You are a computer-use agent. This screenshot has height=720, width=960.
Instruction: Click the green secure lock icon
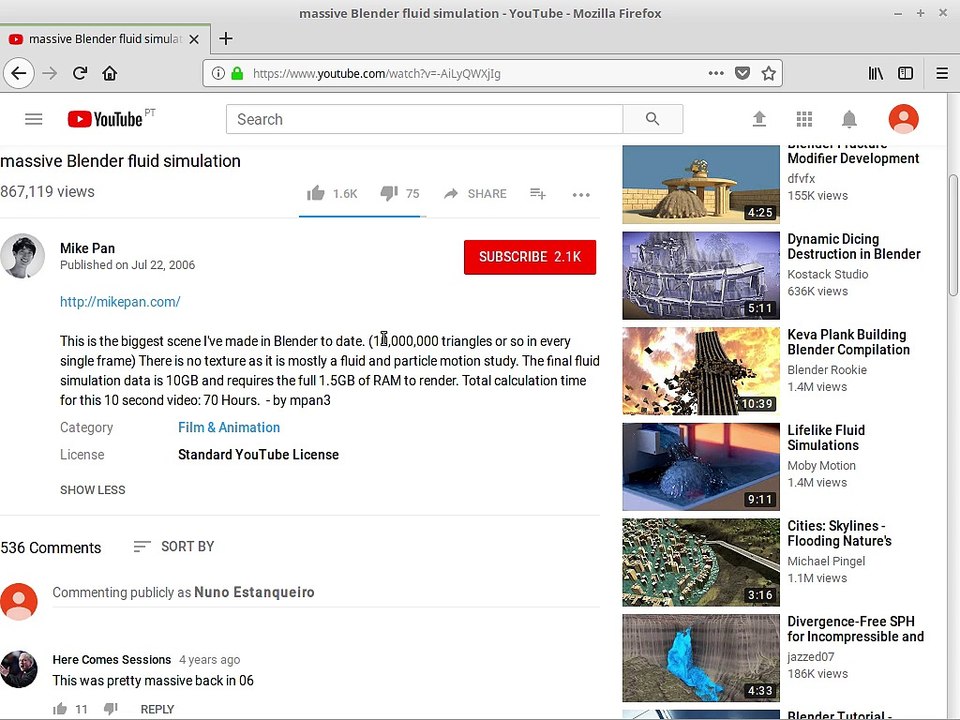click(x=238, y=73)
